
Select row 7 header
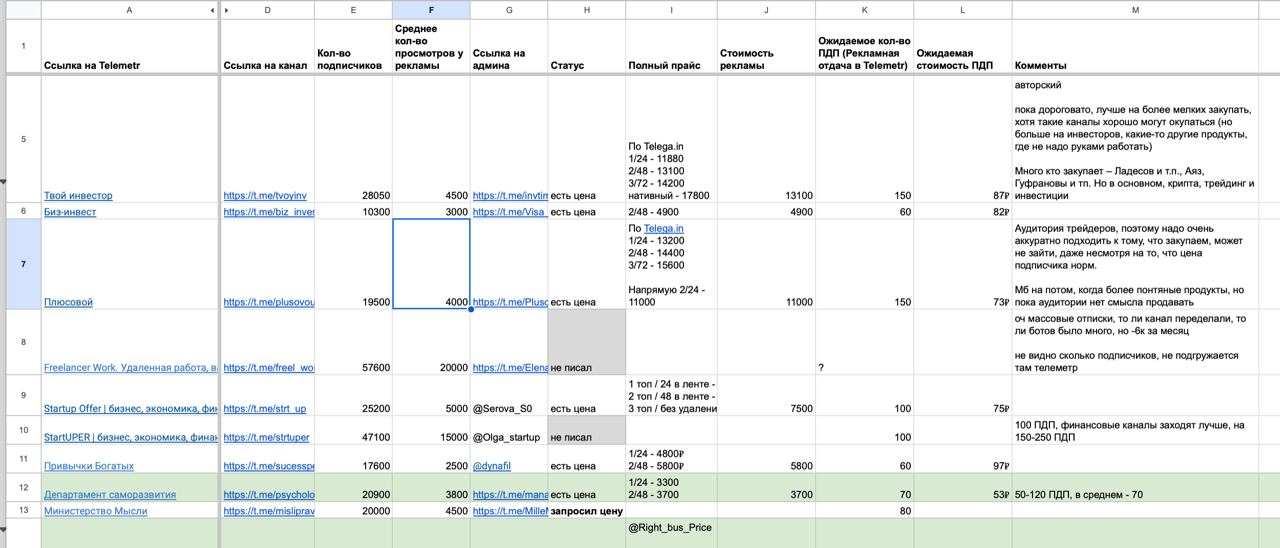(23, 264)
